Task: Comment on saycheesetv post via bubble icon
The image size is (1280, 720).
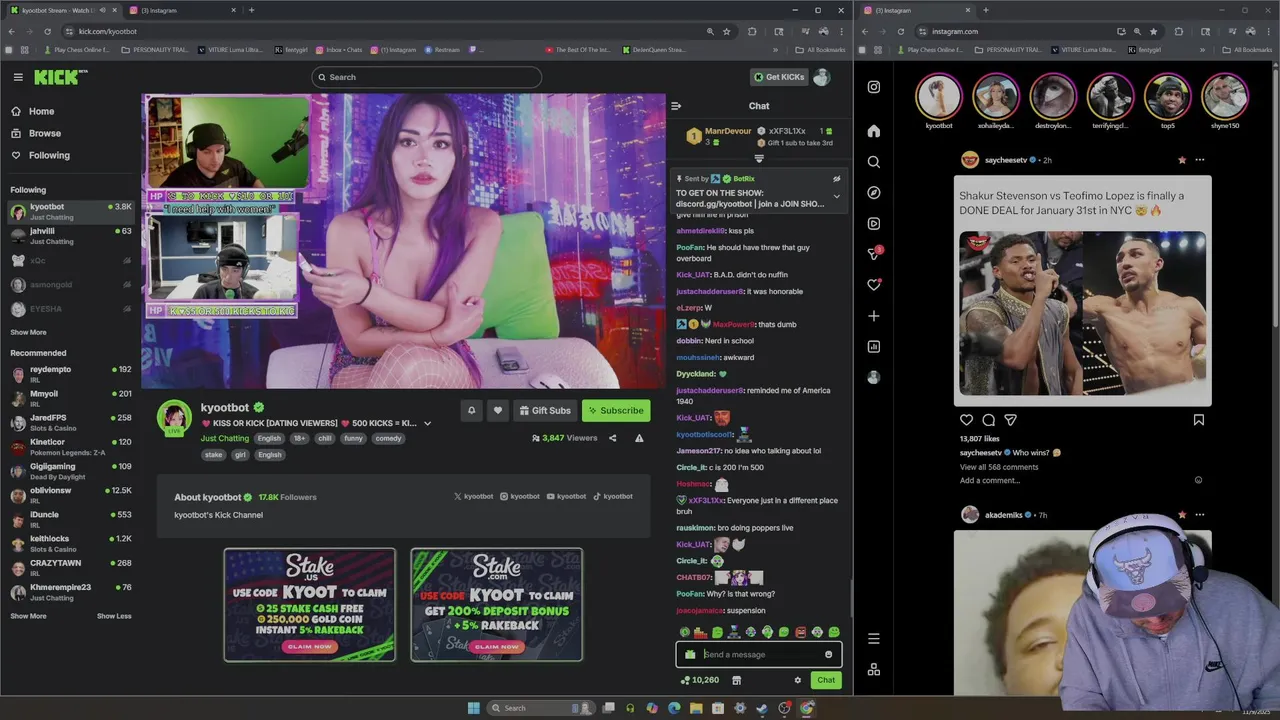Action: click(988, 420)
